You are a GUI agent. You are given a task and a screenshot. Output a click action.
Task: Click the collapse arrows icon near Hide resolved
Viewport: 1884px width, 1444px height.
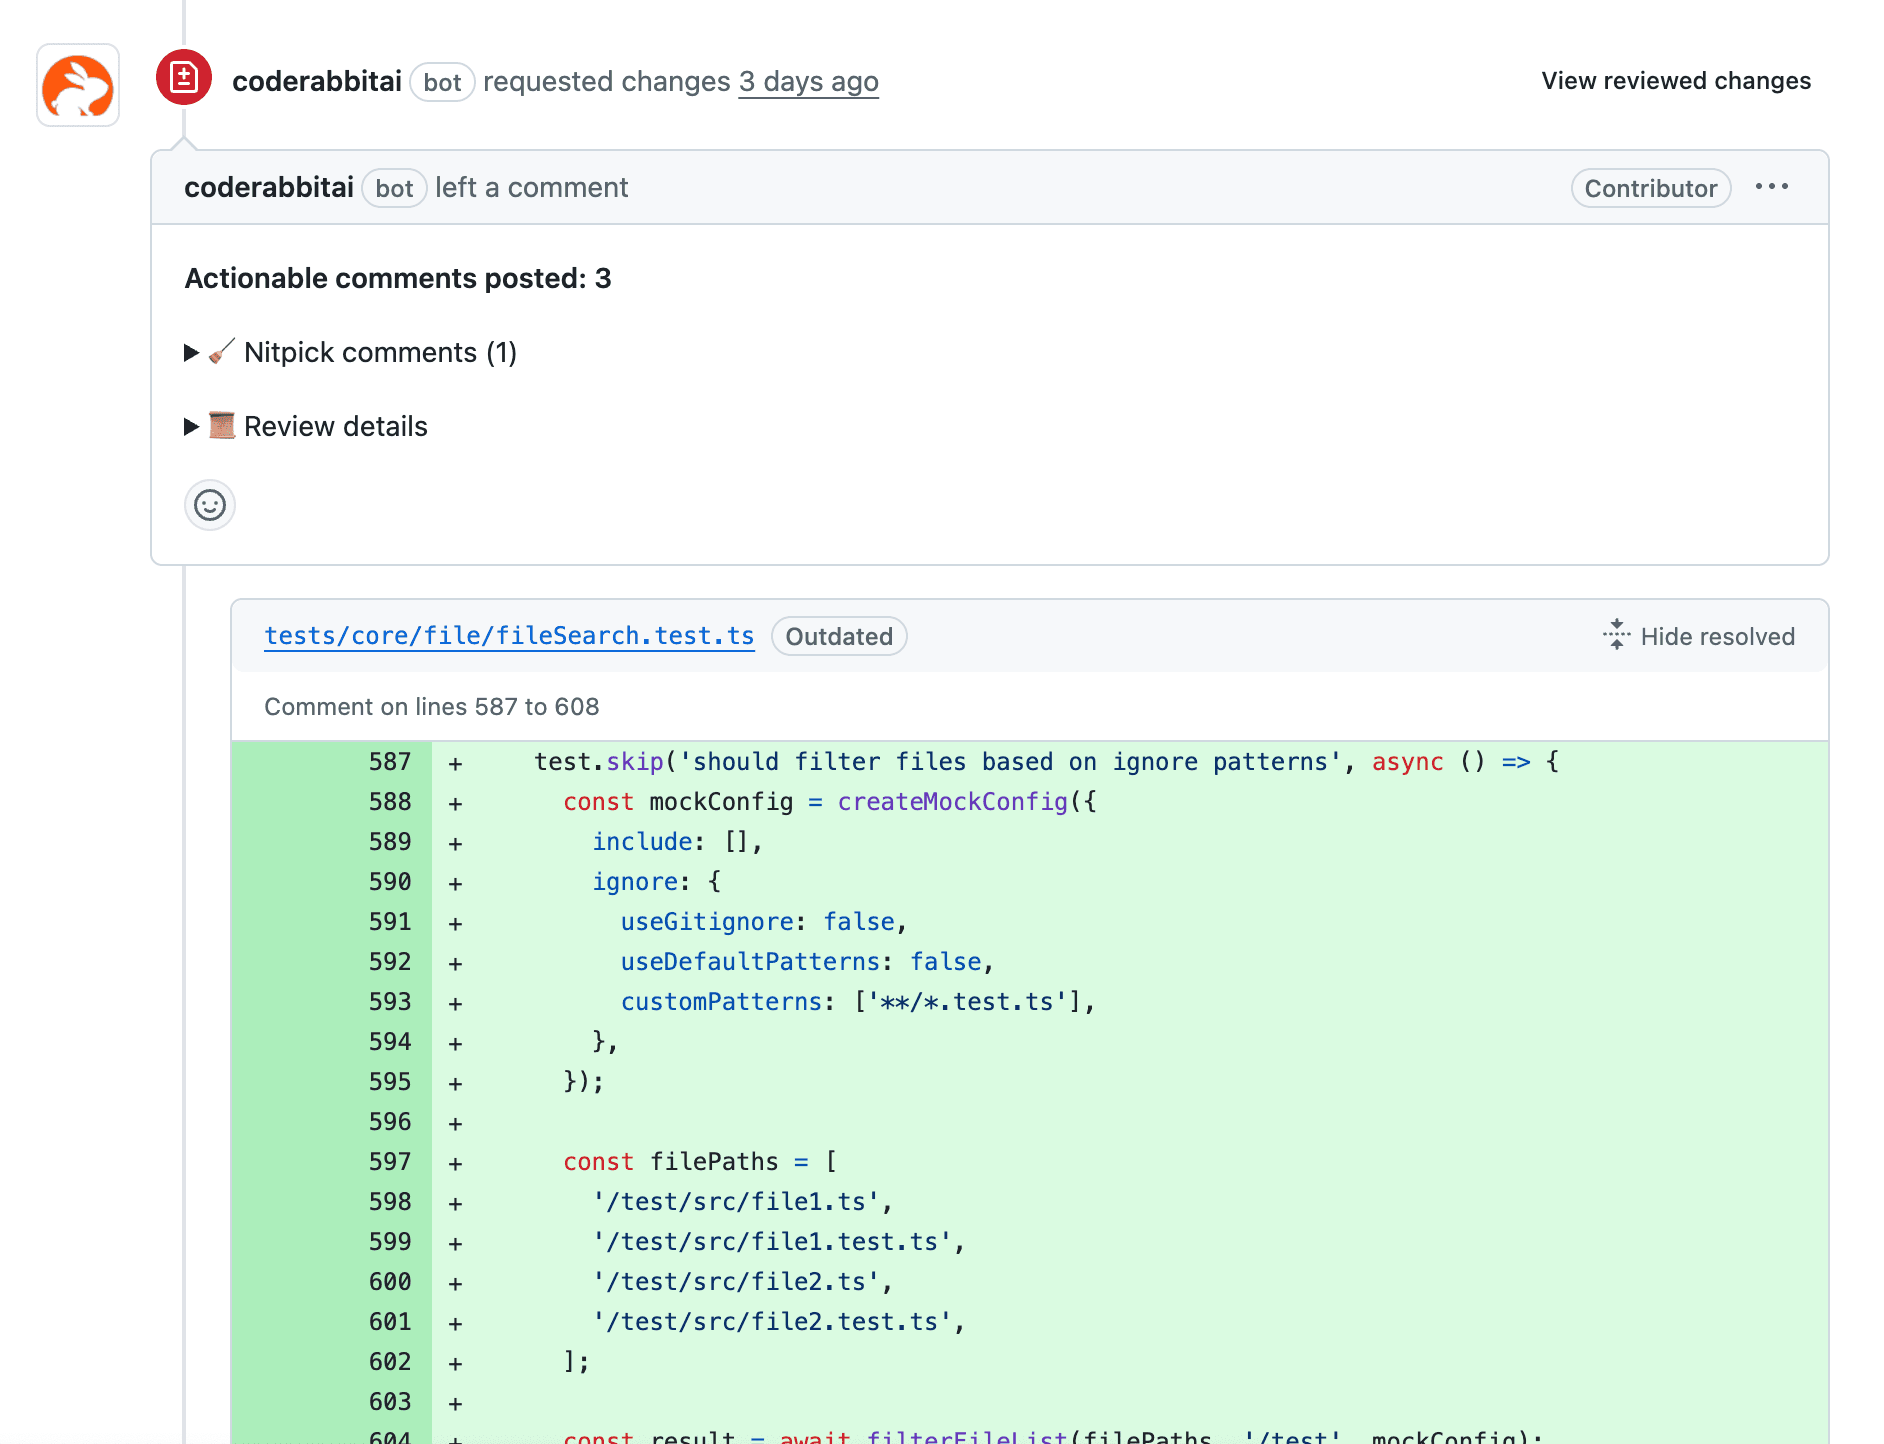[x=1616, y=635]
